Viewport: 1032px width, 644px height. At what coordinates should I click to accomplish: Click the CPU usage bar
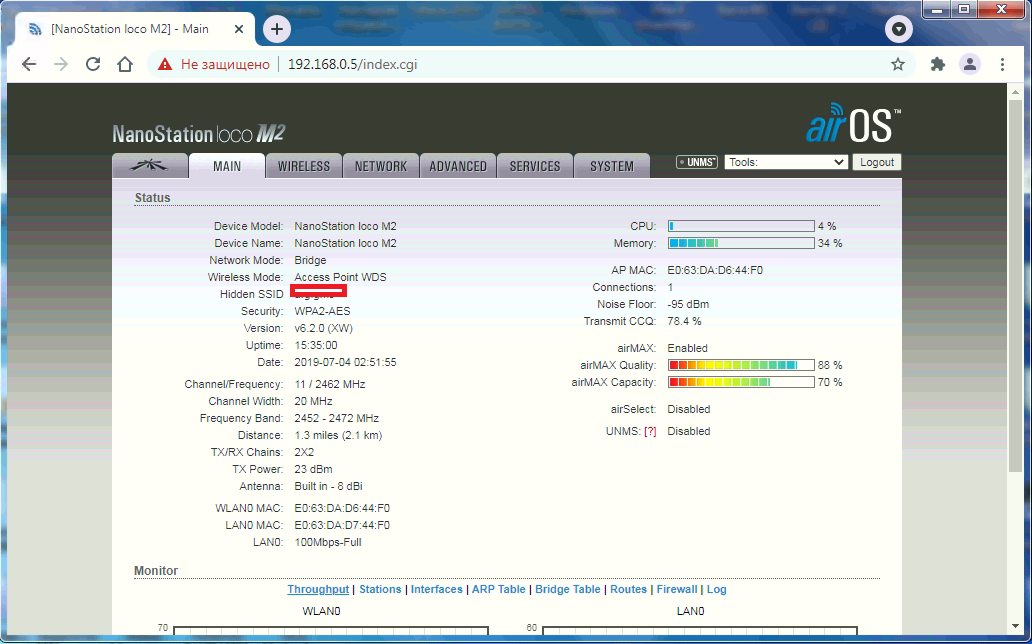click(741, 226)
